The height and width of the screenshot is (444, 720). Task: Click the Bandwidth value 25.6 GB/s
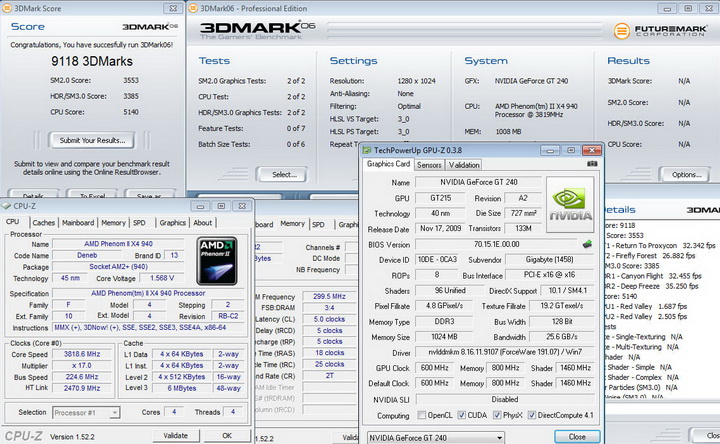(562, 337)
